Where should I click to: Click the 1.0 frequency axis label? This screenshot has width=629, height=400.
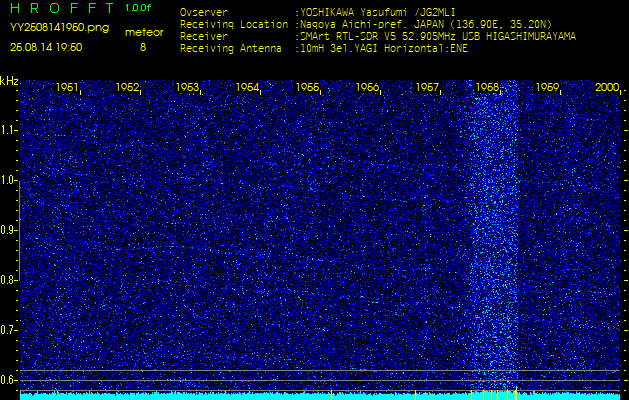[x=9, y=180]
